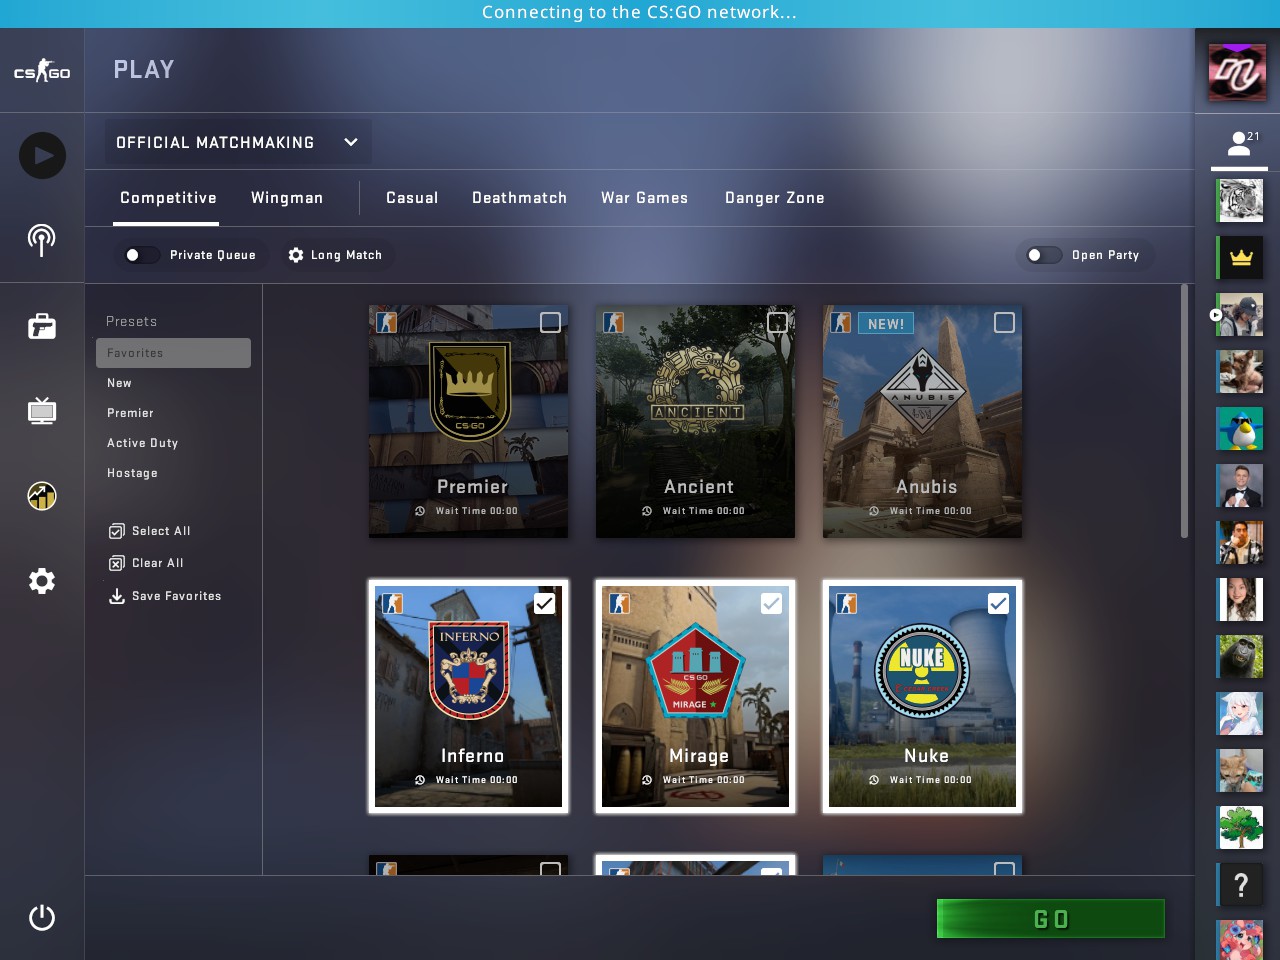Image resolution: width=1280 pixels, height=960 pixels.
Task: Click the suited man friend avatar
Action: (x=1241, y=485)
